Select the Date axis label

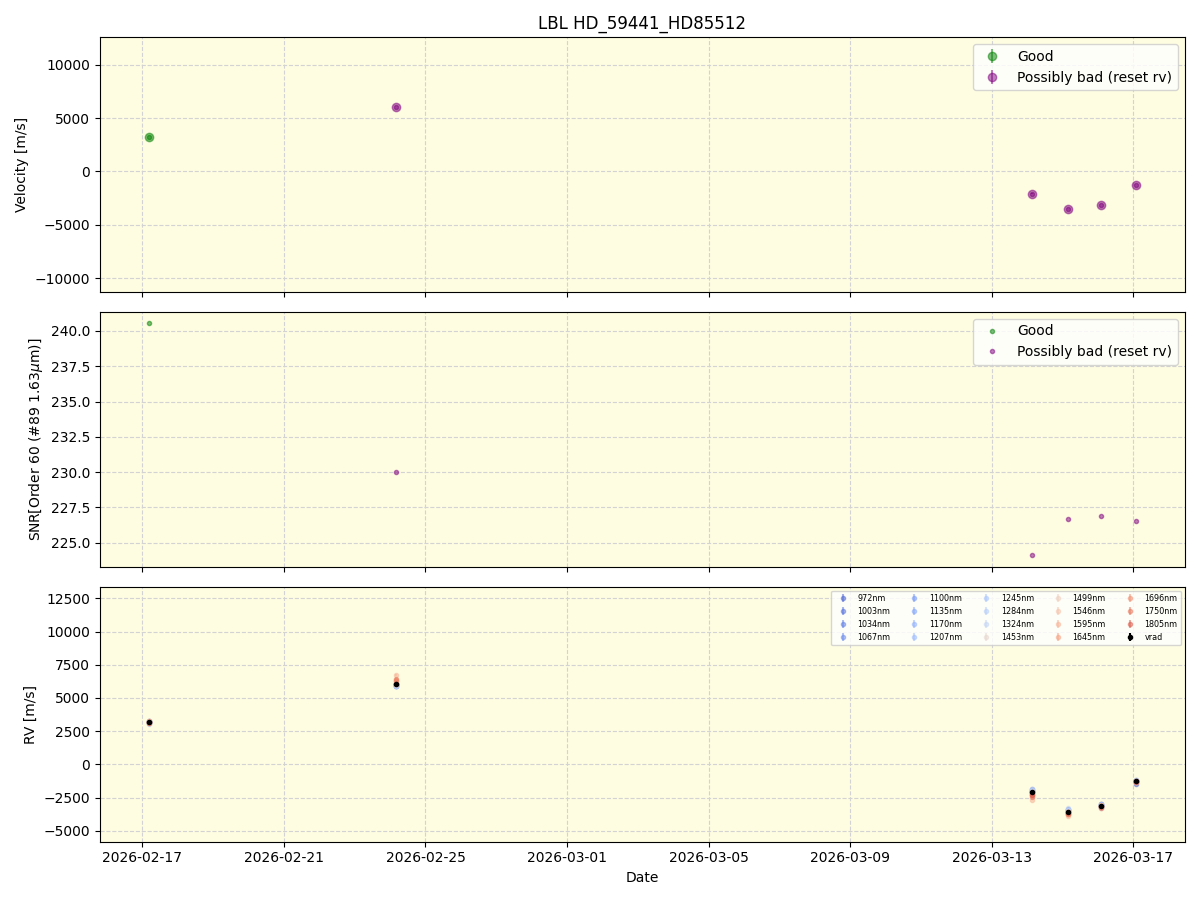[x=641, y=877]
